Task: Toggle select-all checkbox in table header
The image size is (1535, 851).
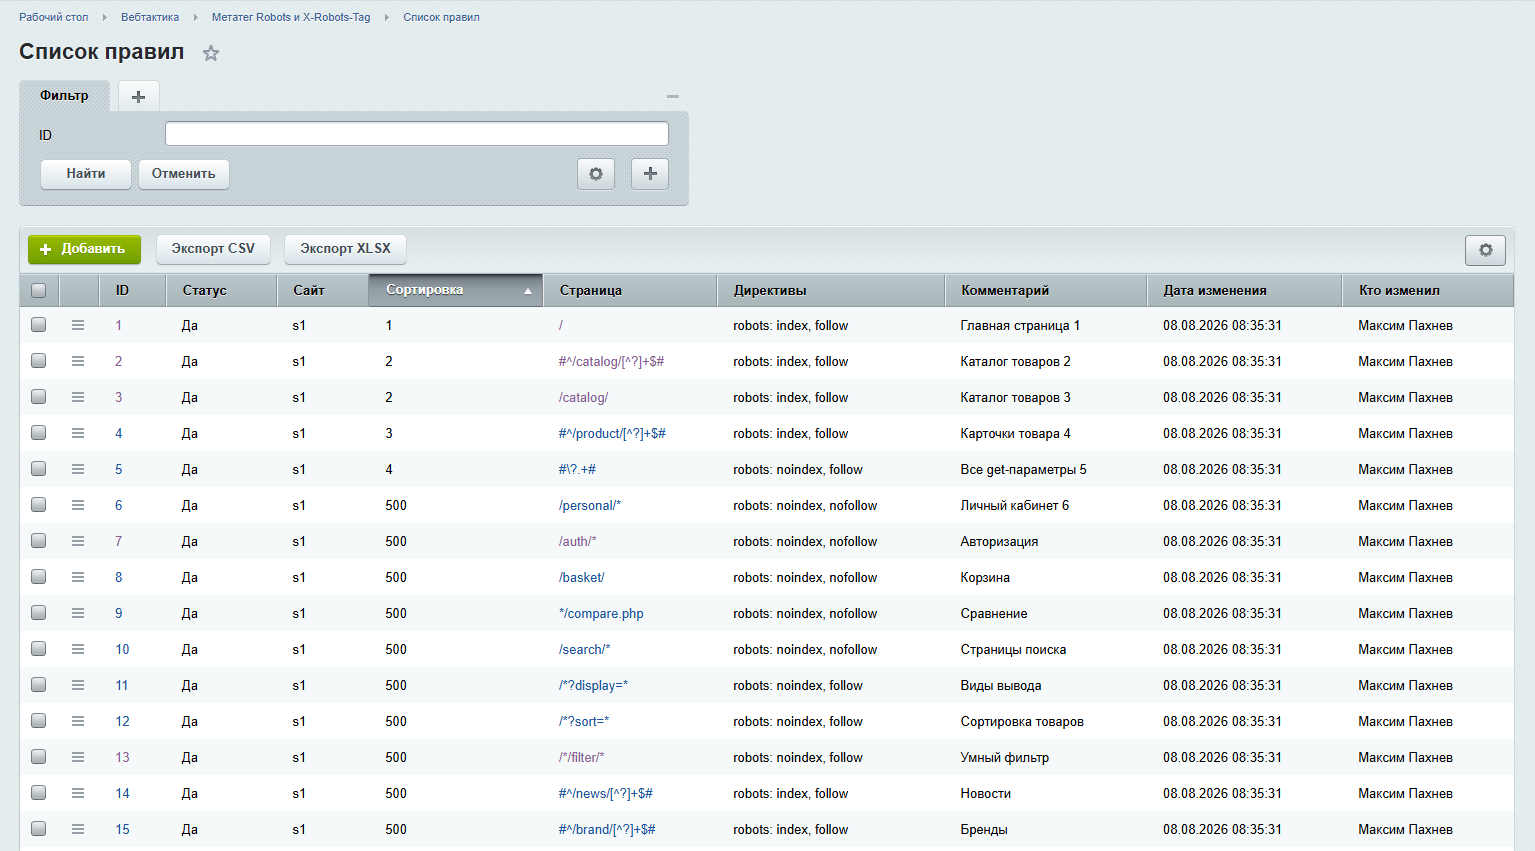Action: [39, 290]
